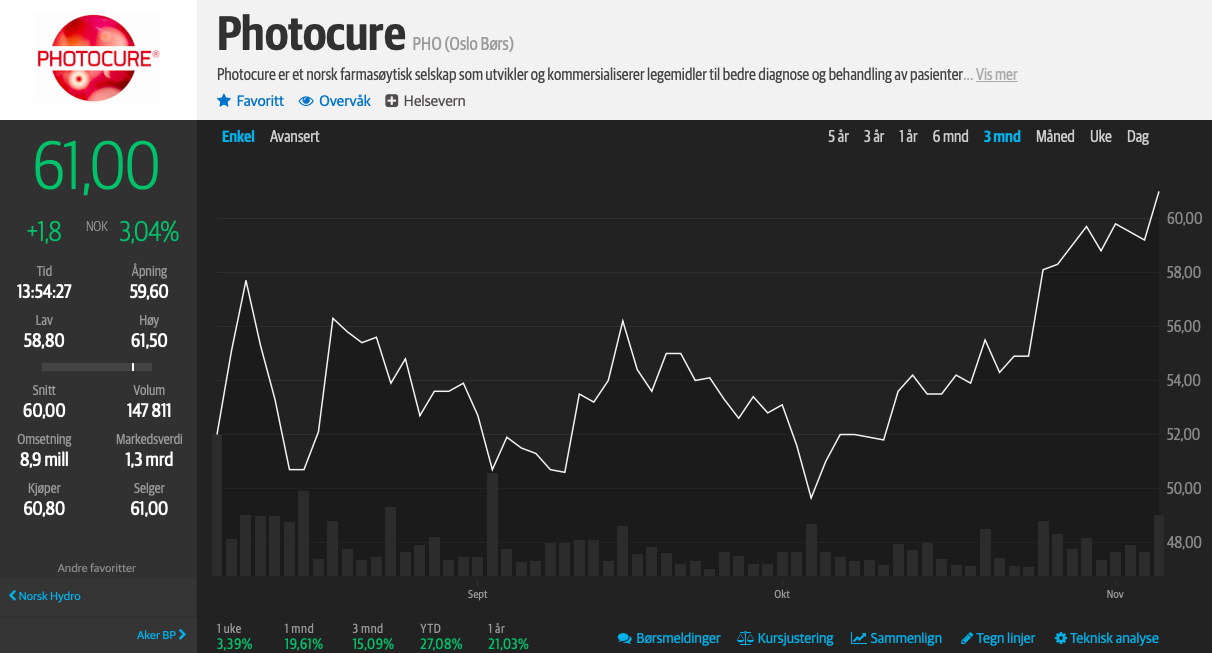
Task: Click the Volum value 147 811
Action: [x=149, y=411]
